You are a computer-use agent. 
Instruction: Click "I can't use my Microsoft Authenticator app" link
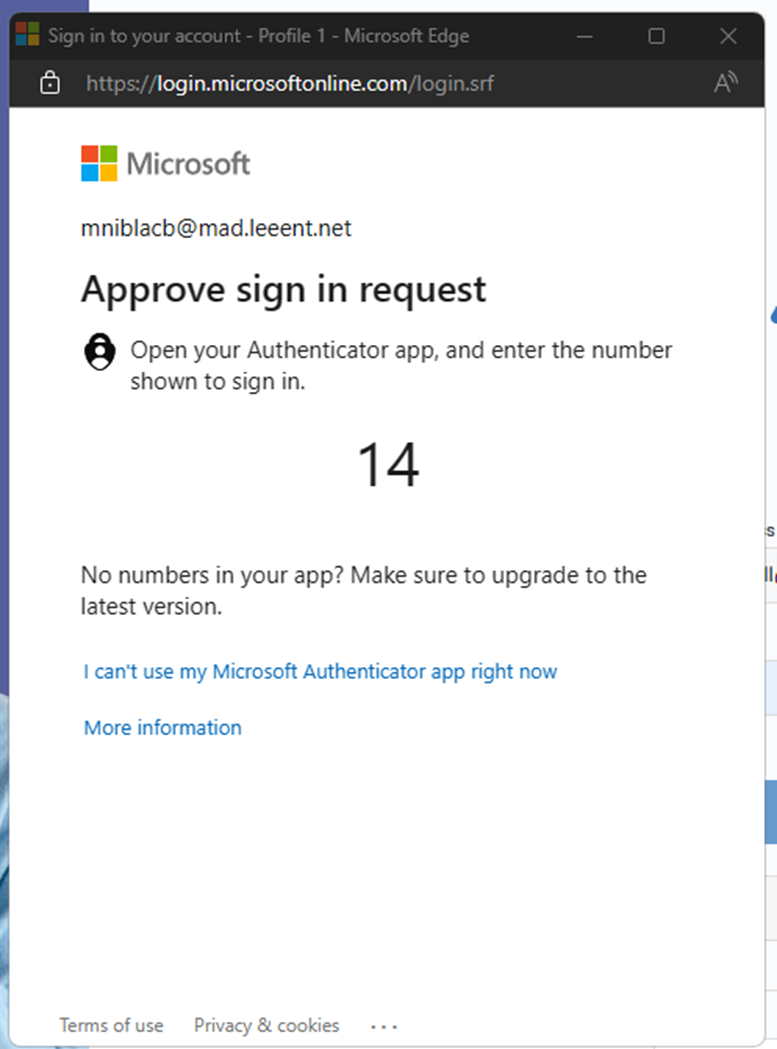click(x=320, y=671)
